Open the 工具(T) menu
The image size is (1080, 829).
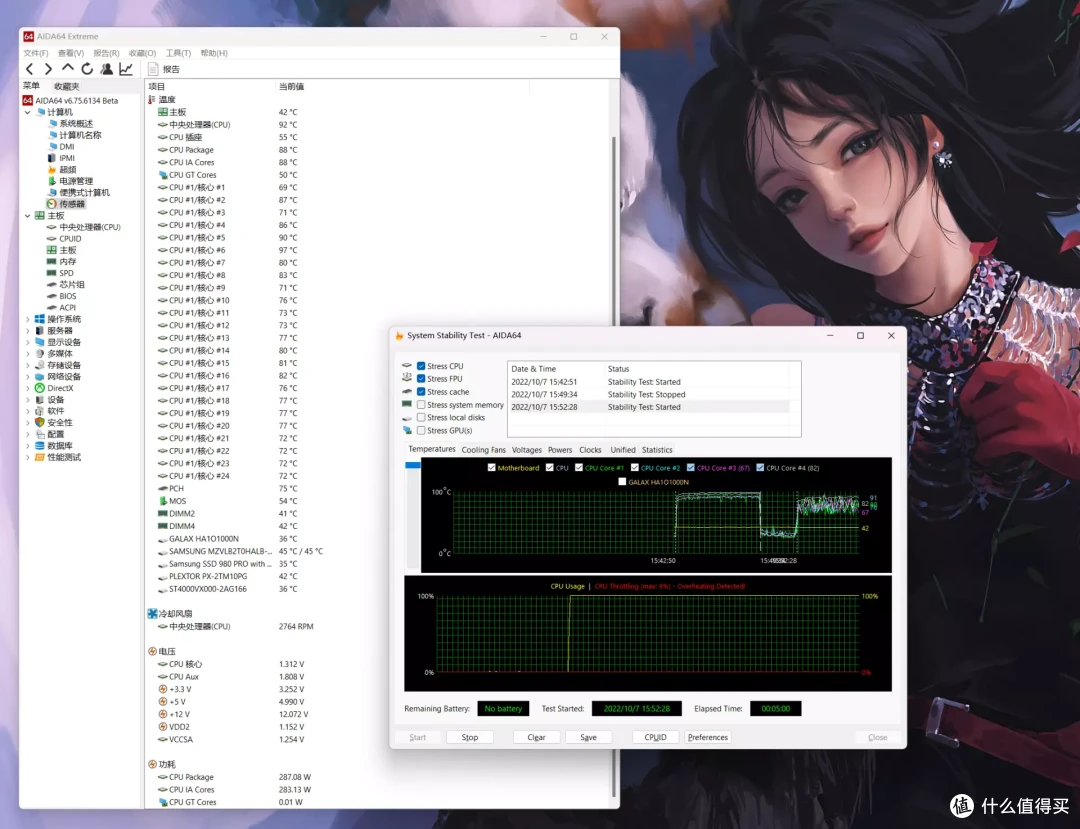178,53
